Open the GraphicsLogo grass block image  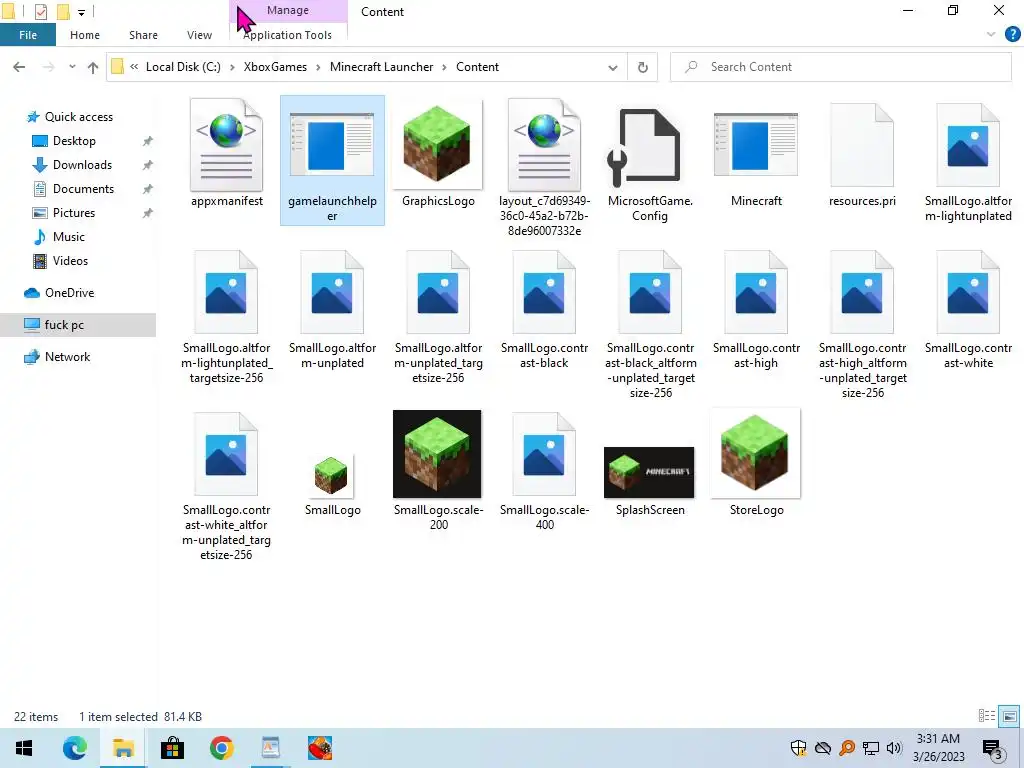pyautogui.click(x=438, y=154)
